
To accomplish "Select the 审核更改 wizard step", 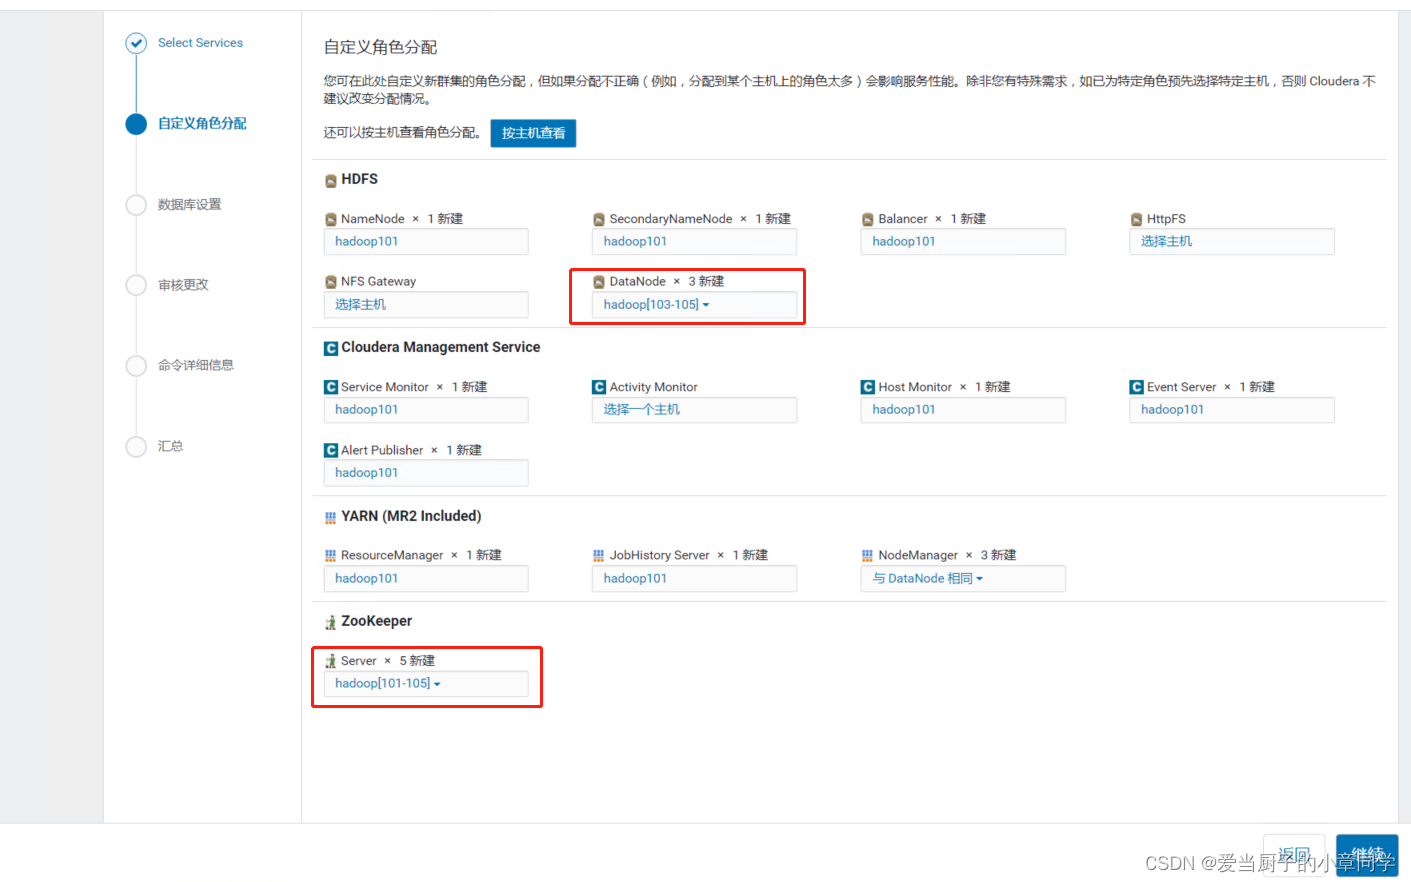I will click(x=184, y=285).
